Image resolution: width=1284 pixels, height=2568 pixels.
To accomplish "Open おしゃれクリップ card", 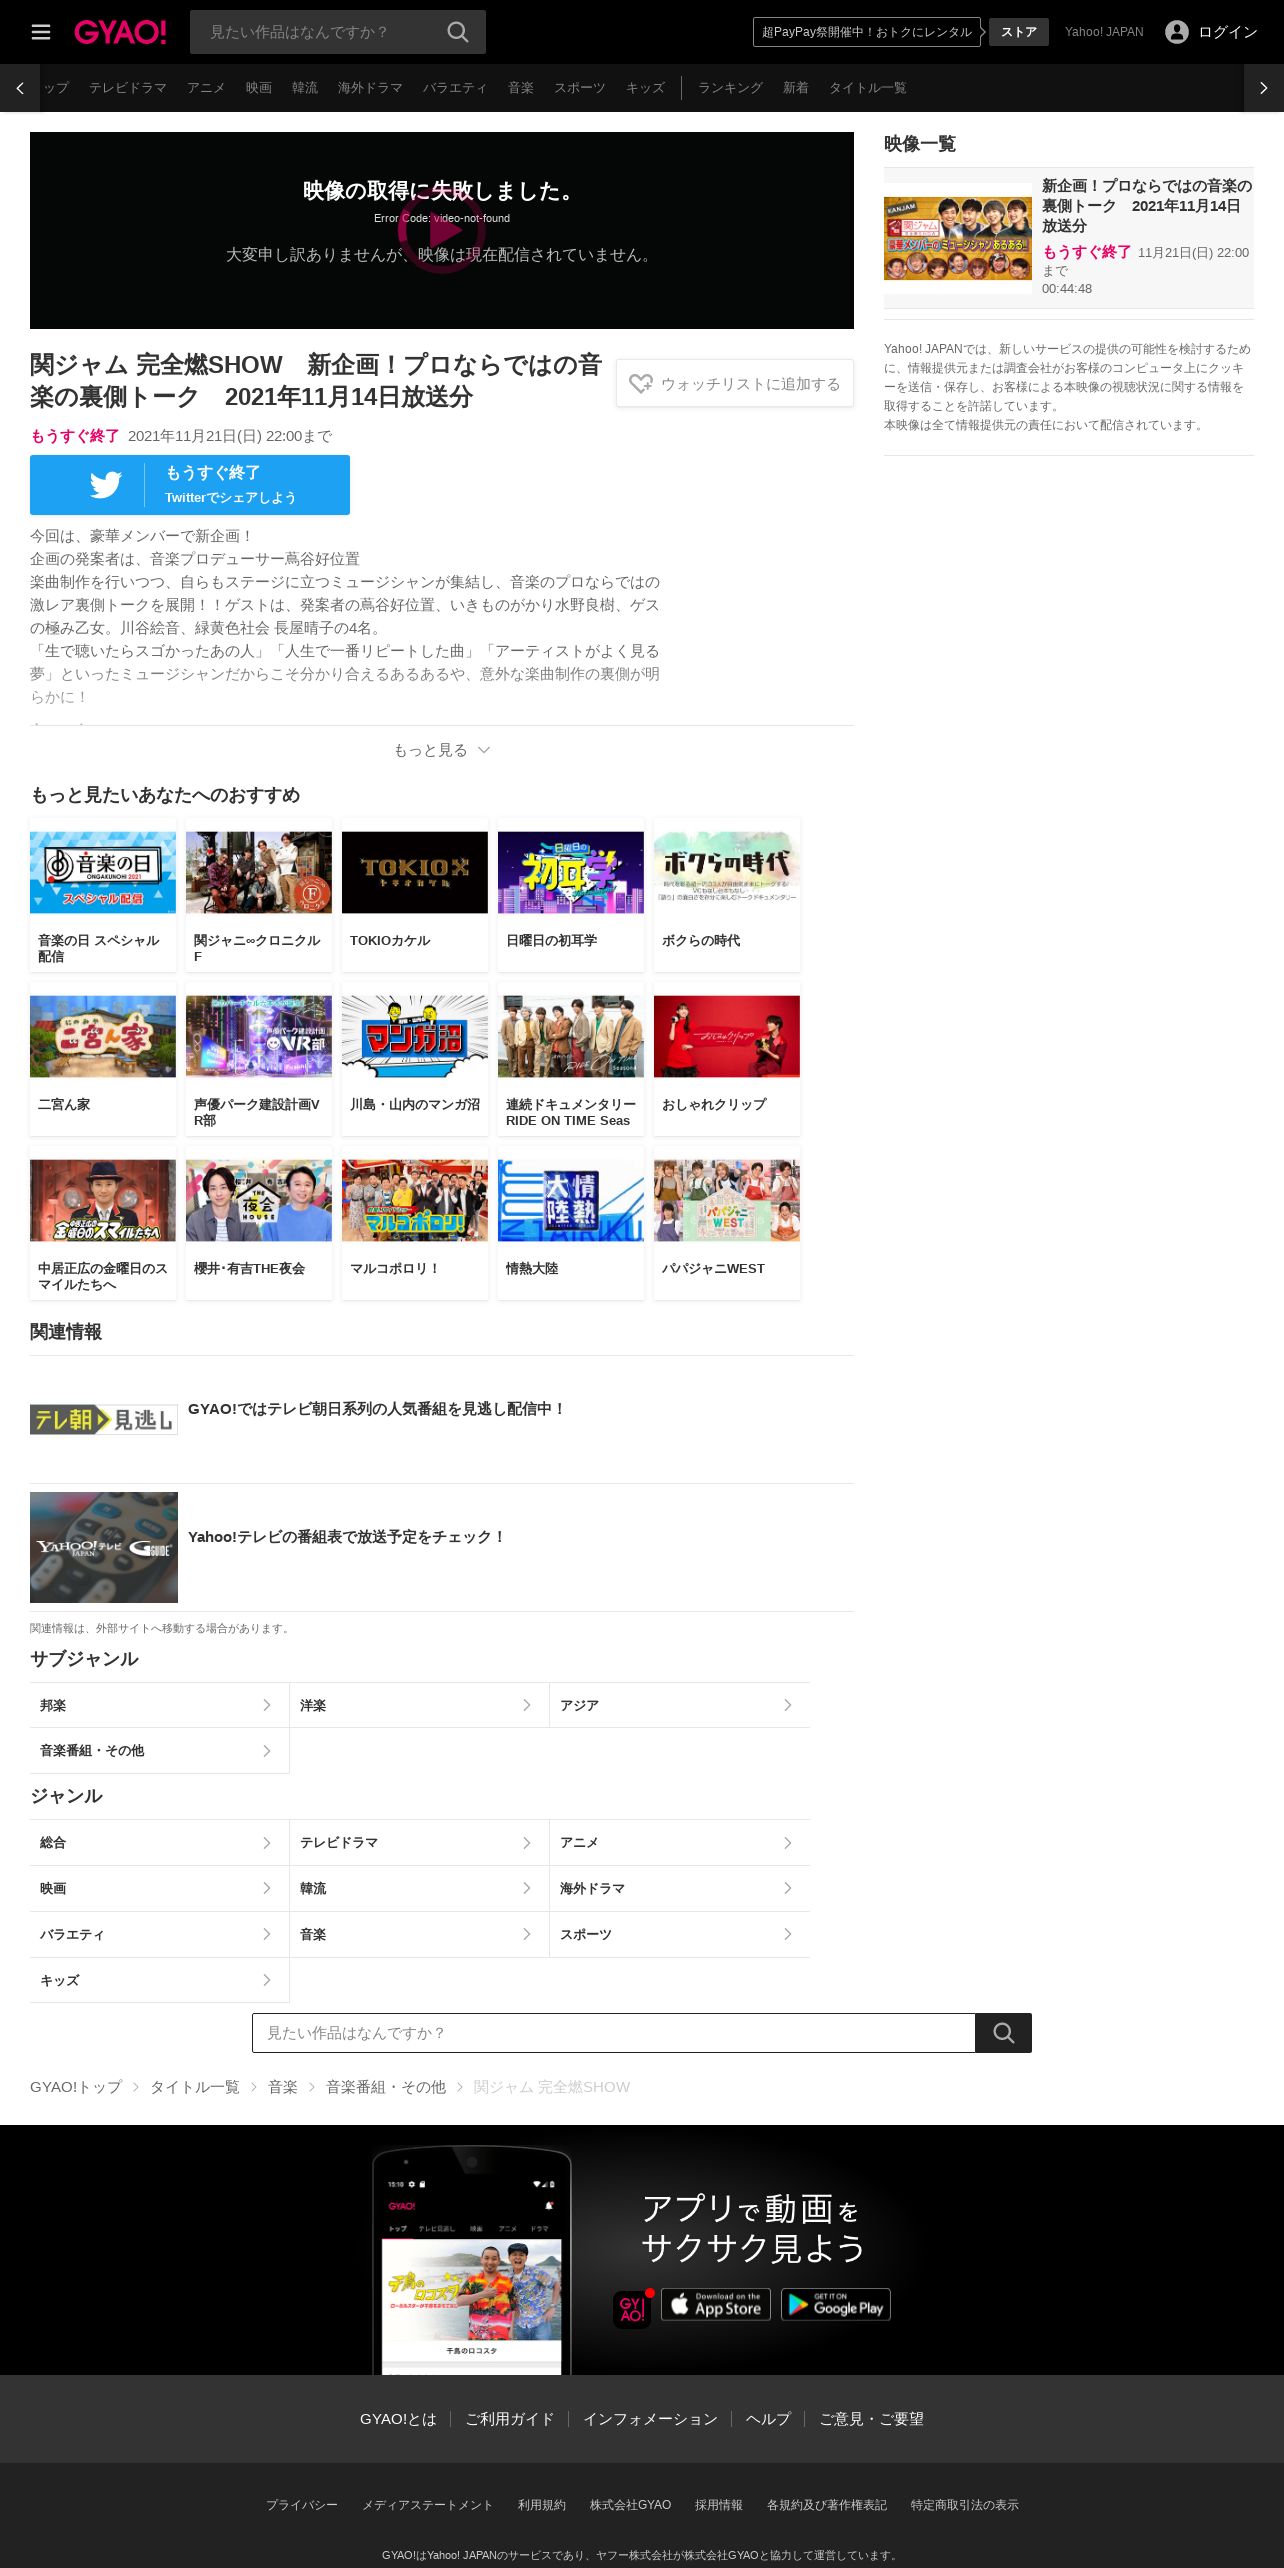I will coord(727,1059).
